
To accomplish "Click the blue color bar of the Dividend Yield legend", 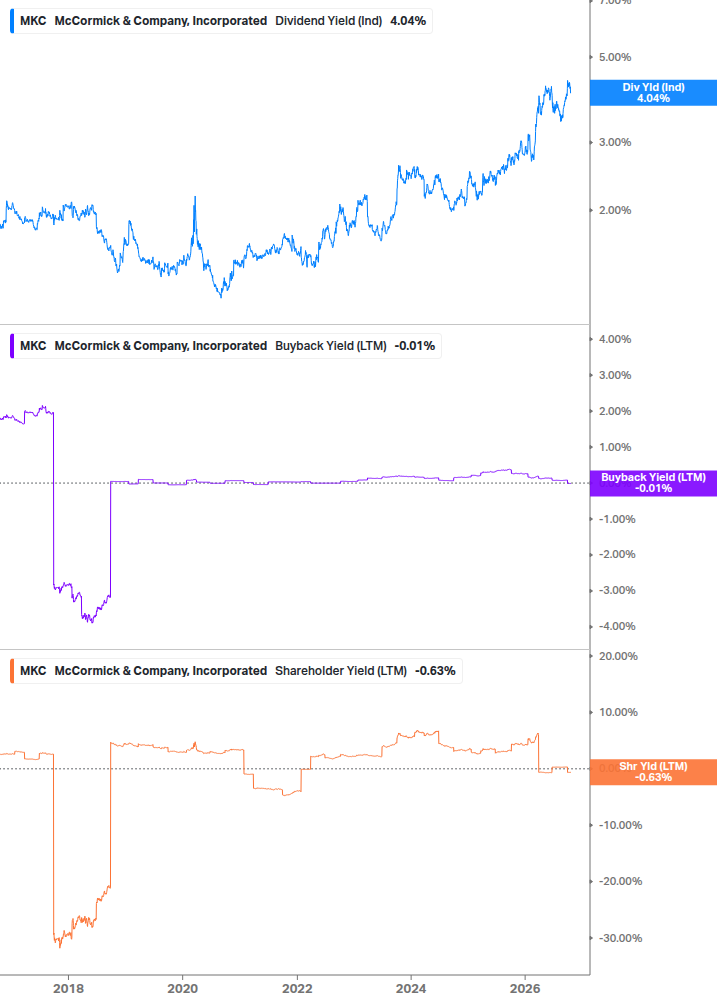I will click(x=12, y=21).
